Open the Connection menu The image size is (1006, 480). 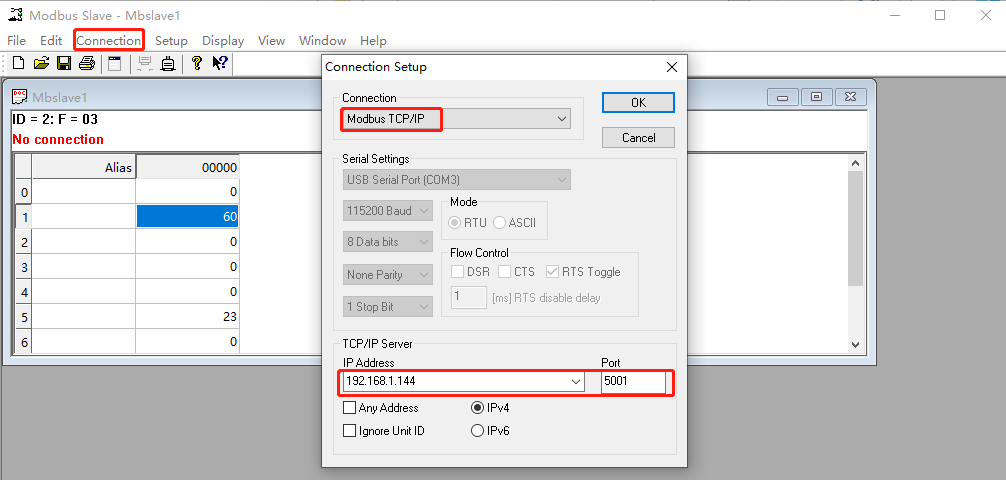tap(108, 41)
